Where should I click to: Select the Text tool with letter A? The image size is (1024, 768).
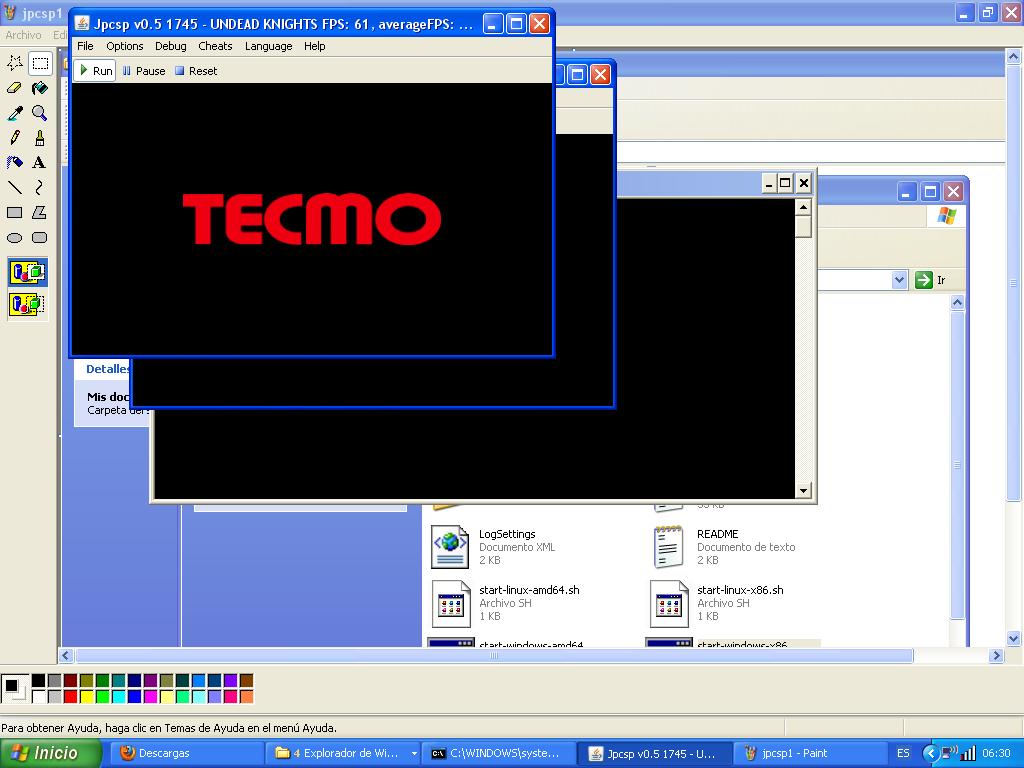point(40,163)
